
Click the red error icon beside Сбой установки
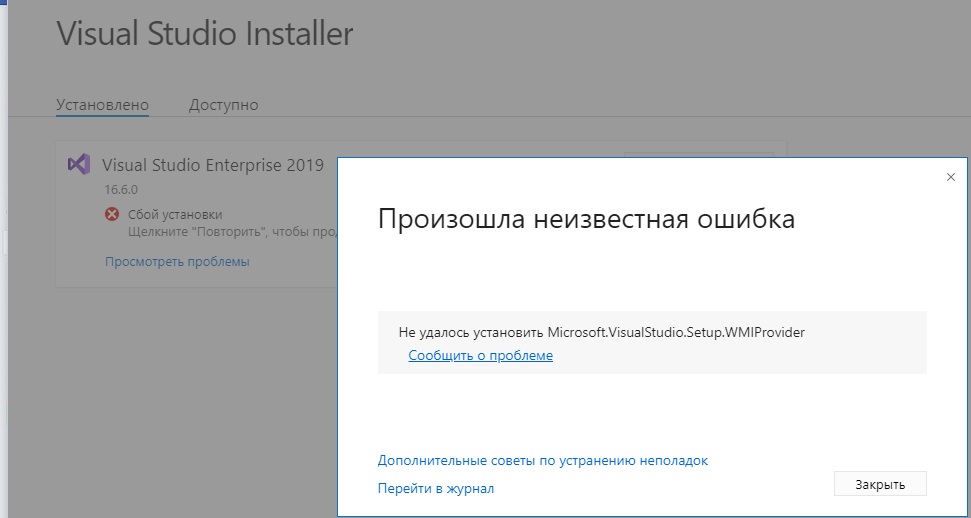[111, 214]
